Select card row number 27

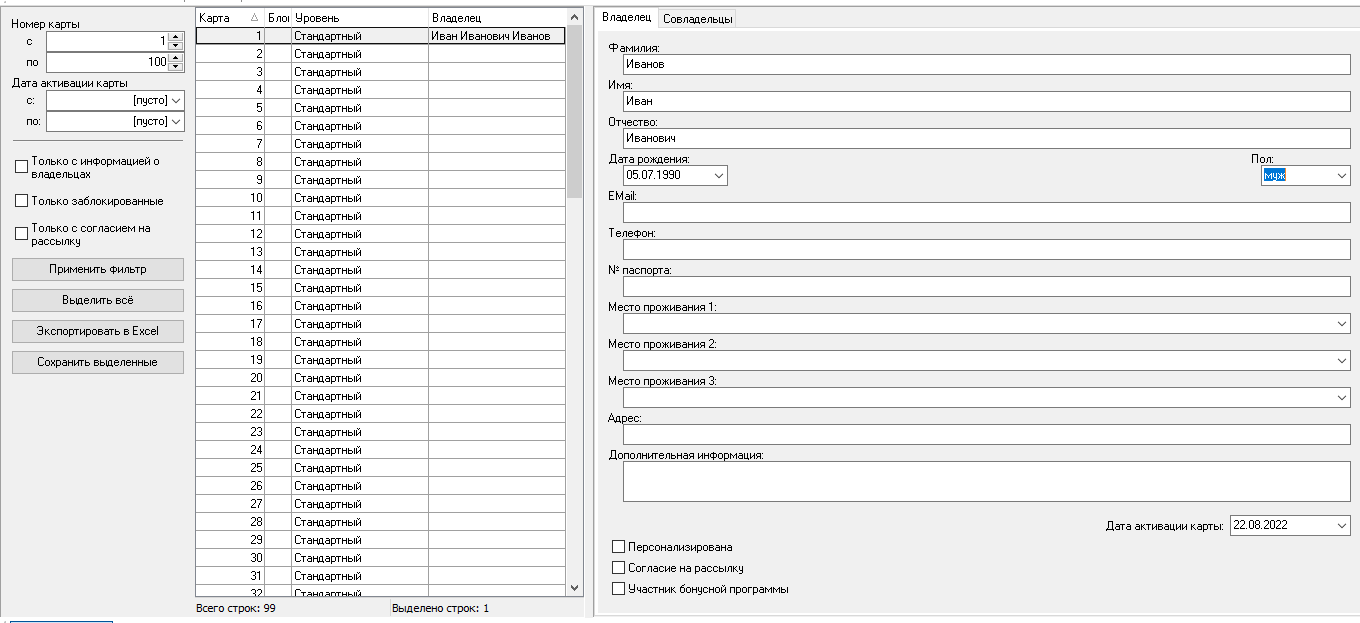pos(380,504)
